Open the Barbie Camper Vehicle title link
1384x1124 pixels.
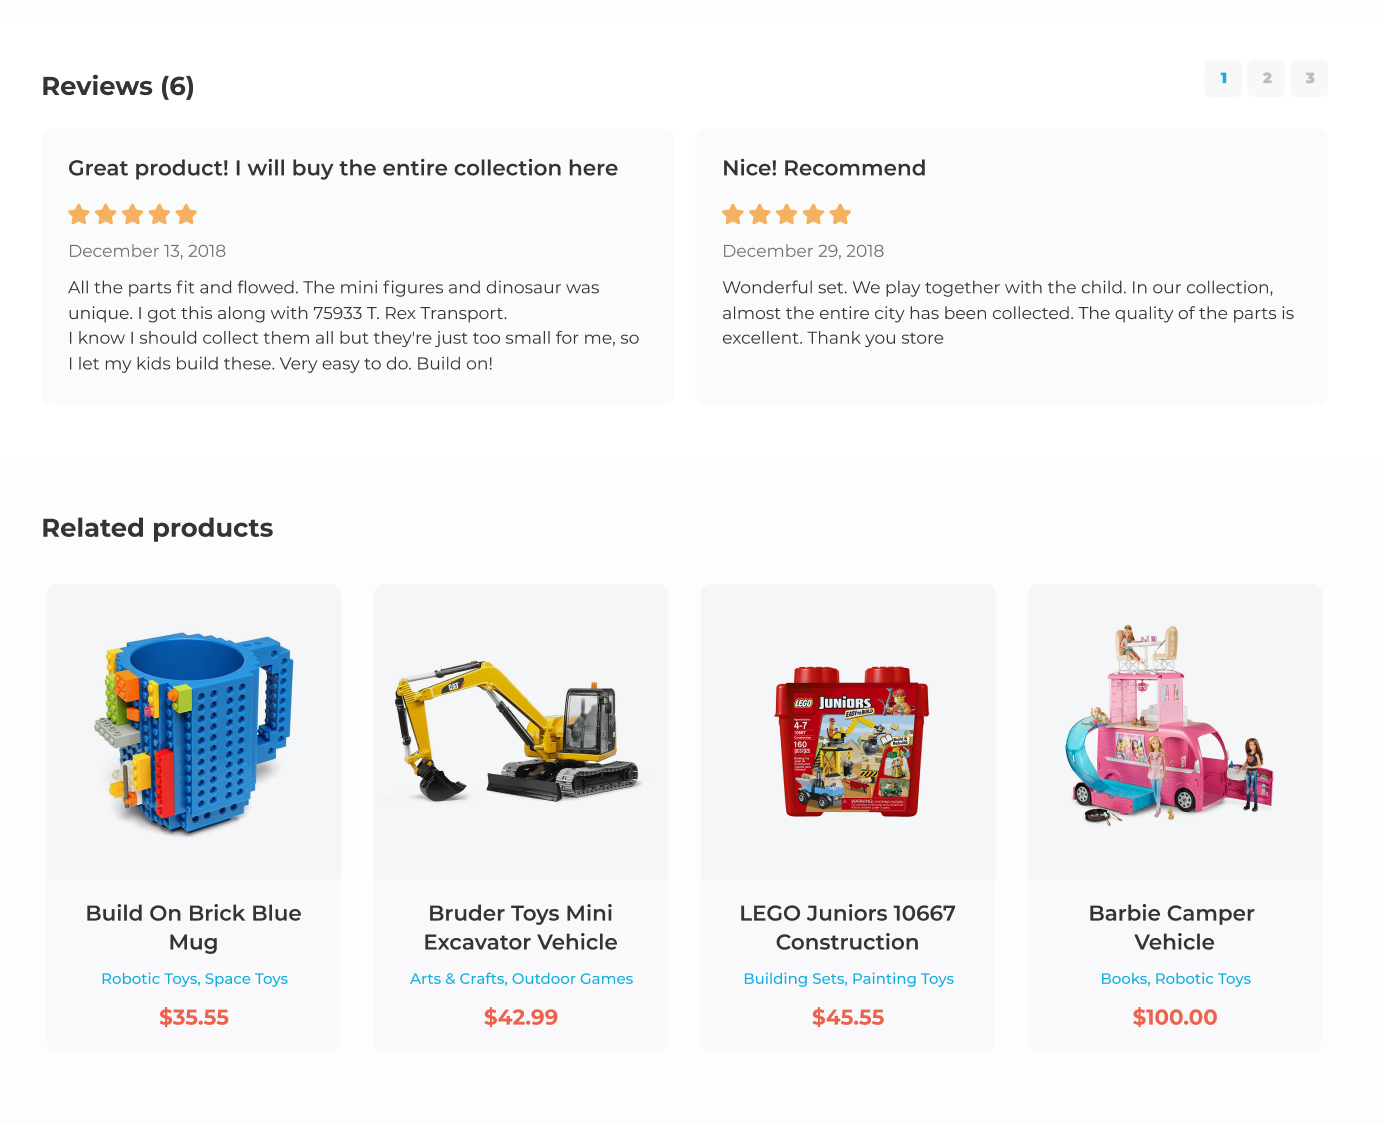click(1174, 927)
